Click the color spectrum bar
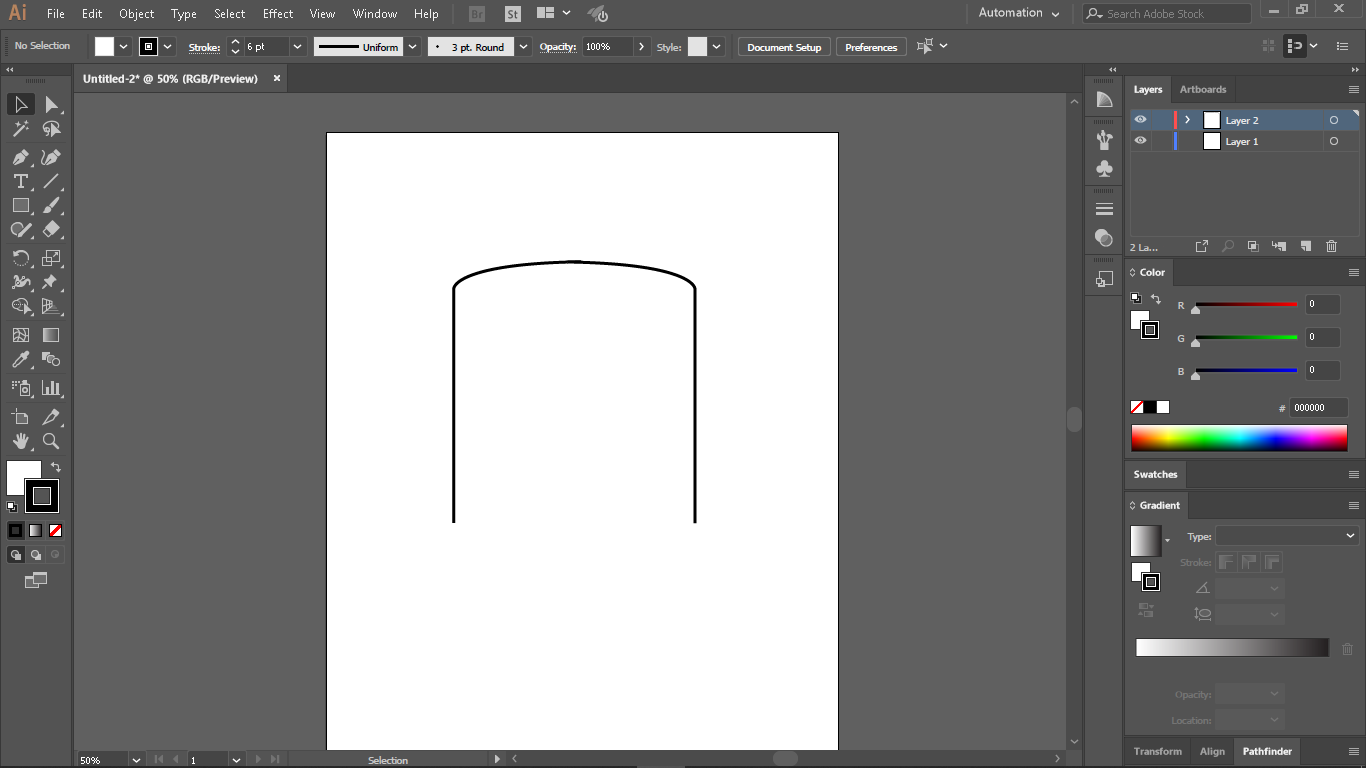 point(1239,438)
